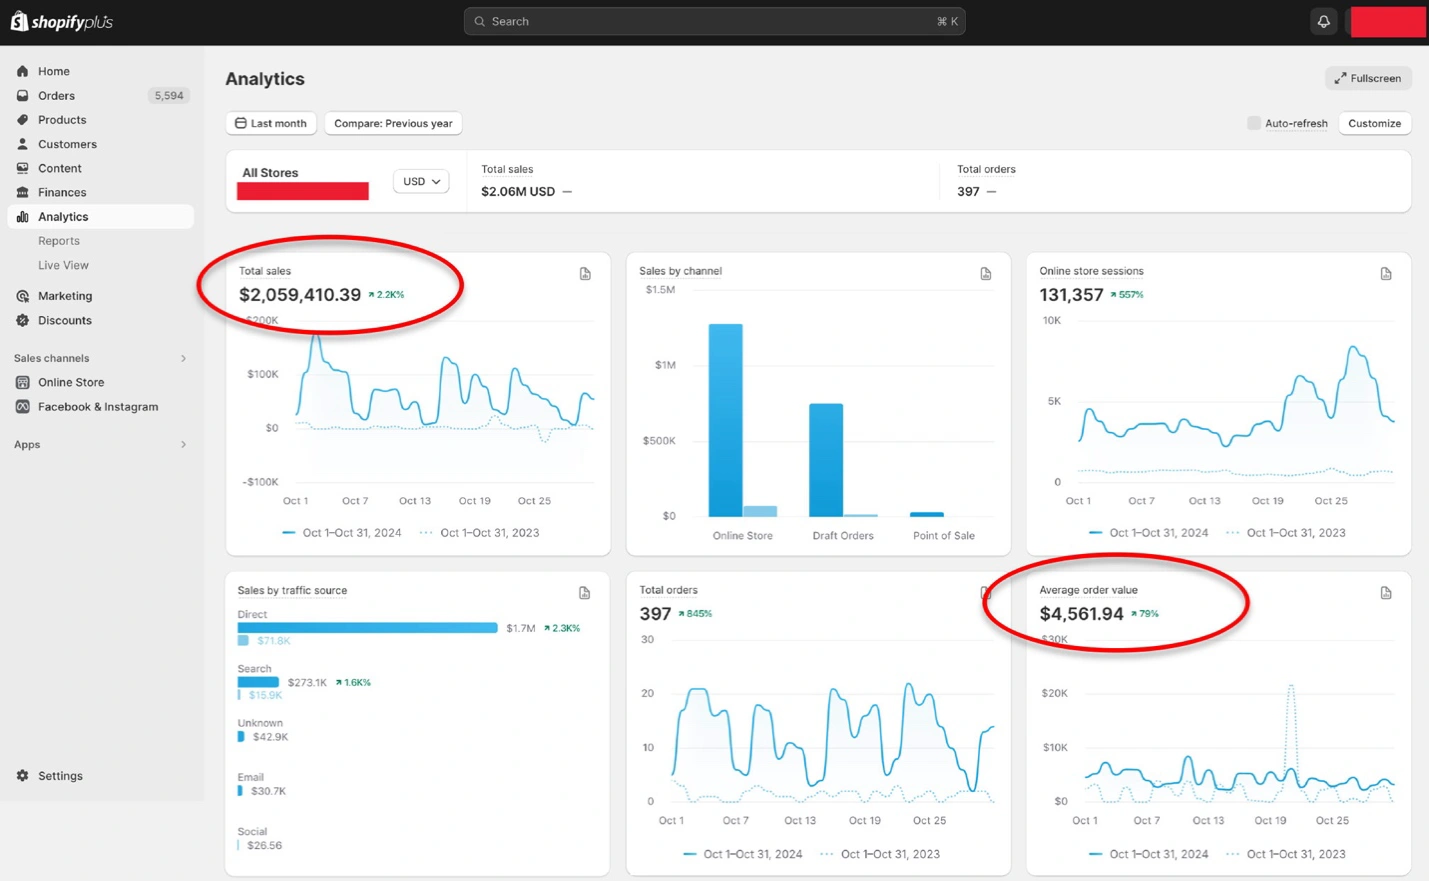The width and height of the screenshot is (1429, 881).
Task: Open the USD currency dropdown
Action: tap(421, 181)
